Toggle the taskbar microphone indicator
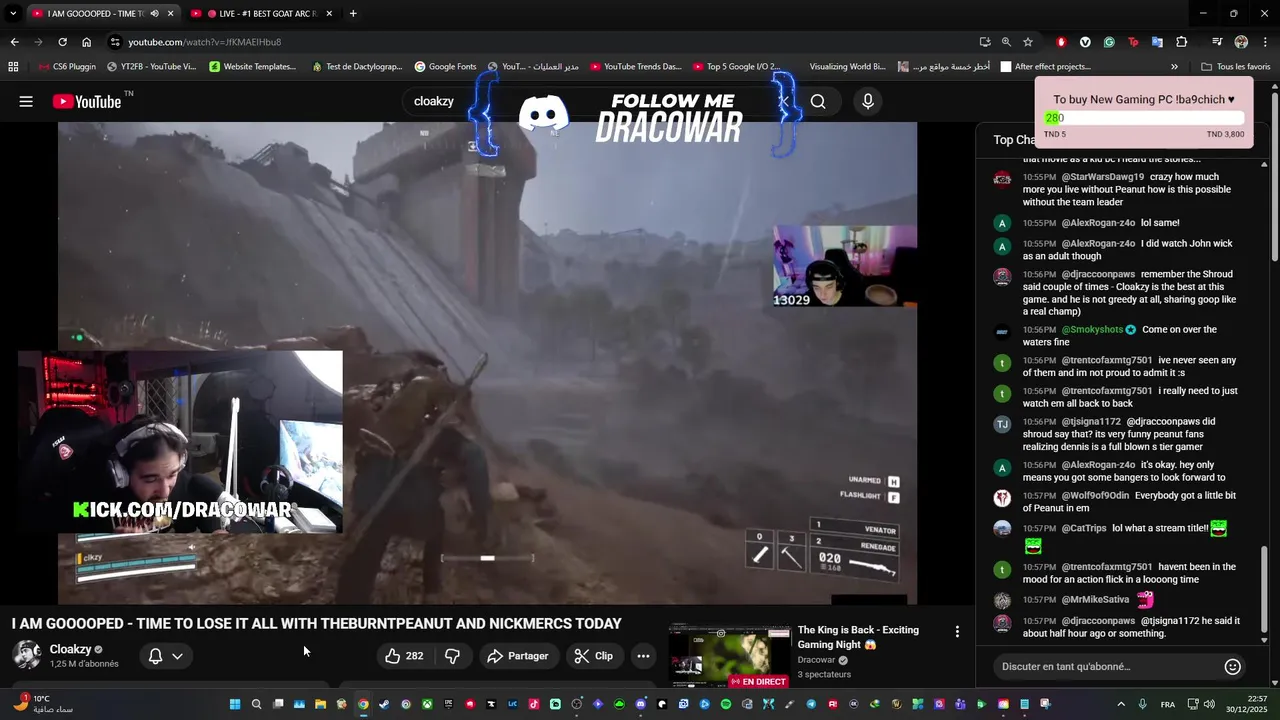This screenshot has height=720, width=1280. (x=1142, y=704)
